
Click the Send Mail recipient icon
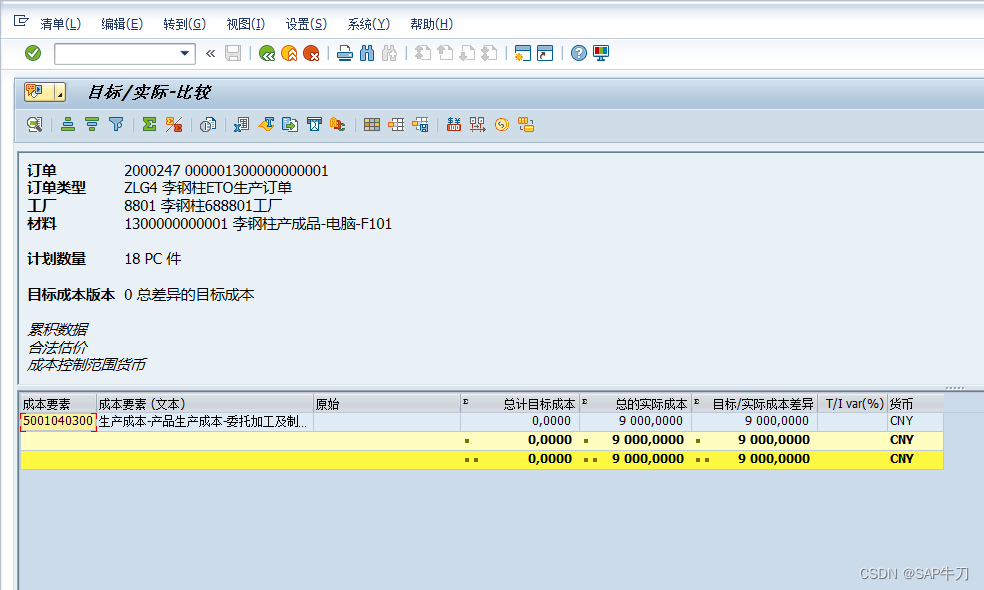coord(314,124)
